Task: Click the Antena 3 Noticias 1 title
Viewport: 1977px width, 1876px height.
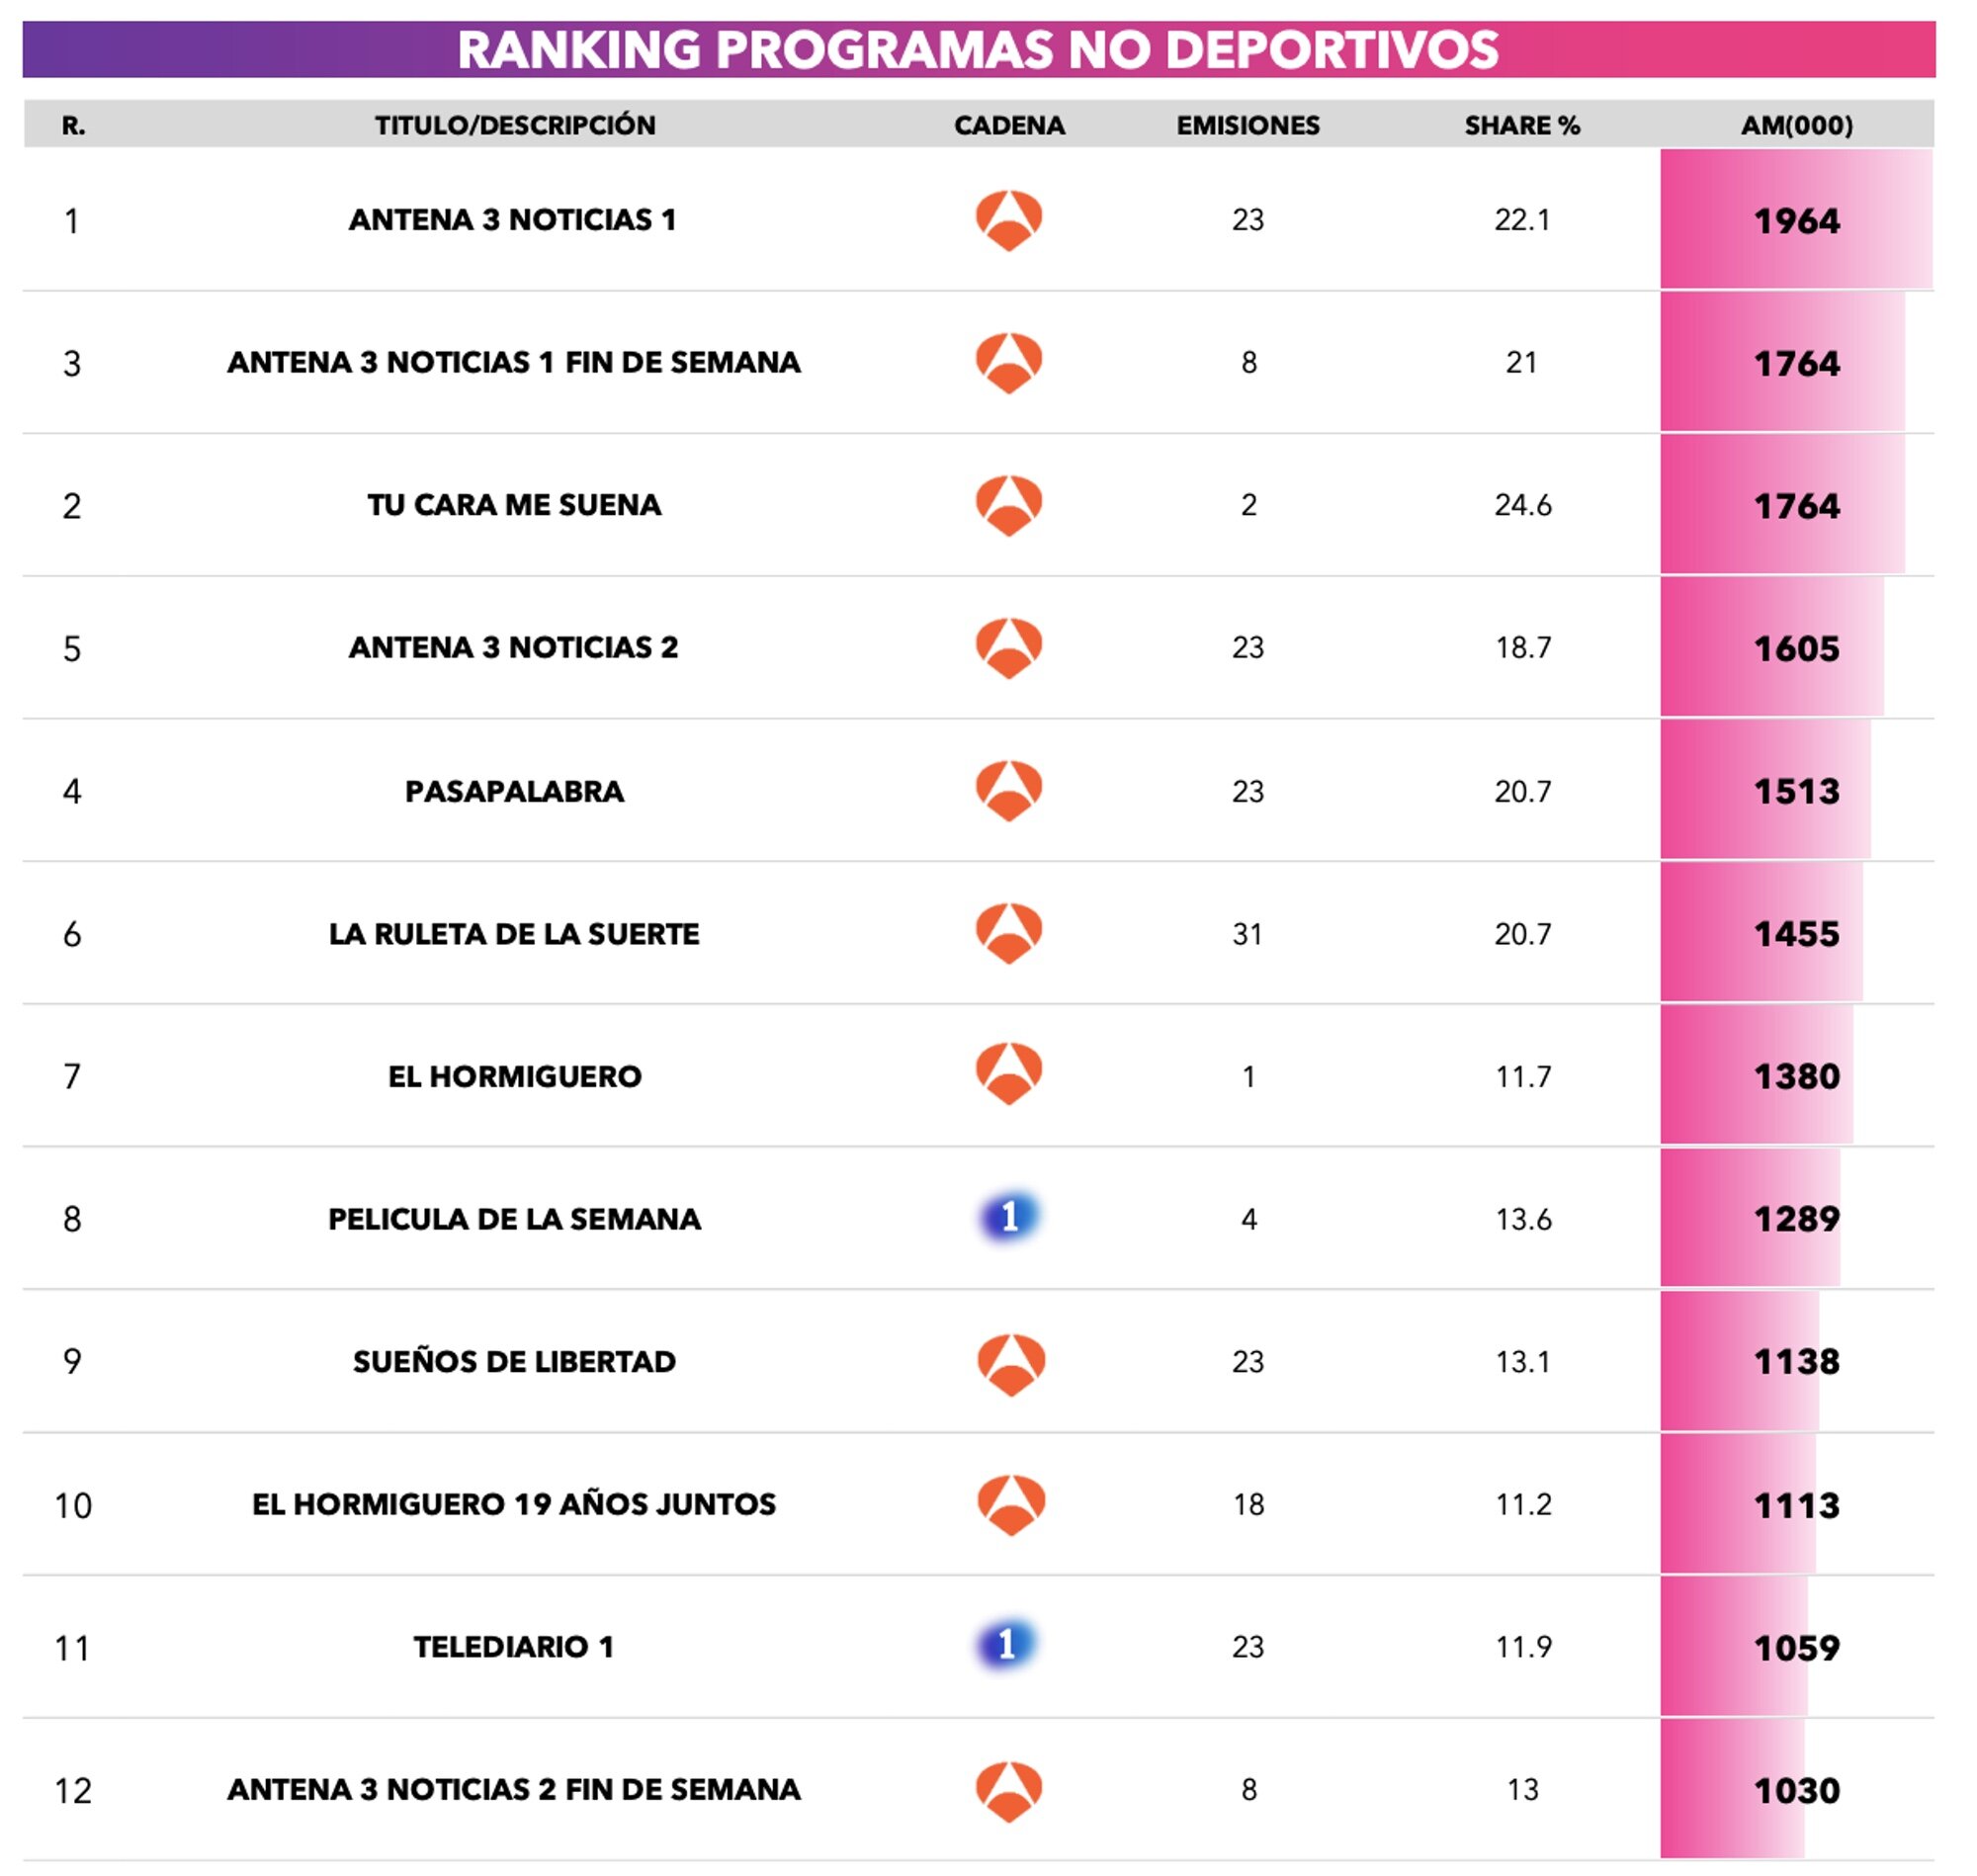Action: [512, 220]
